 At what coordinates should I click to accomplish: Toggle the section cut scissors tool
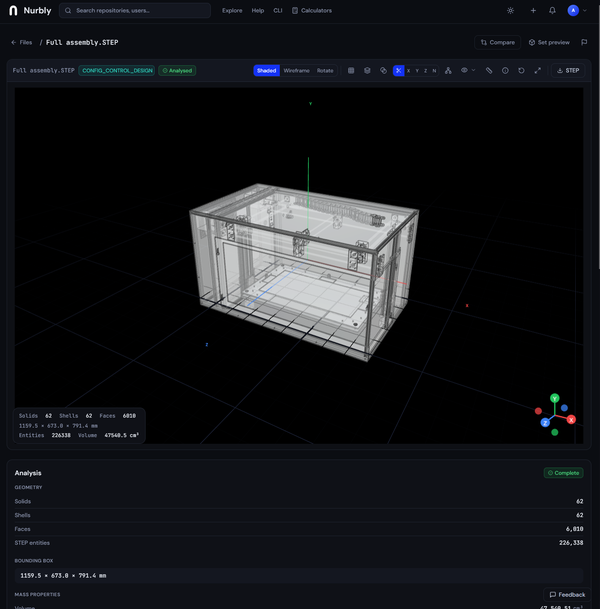398,71
